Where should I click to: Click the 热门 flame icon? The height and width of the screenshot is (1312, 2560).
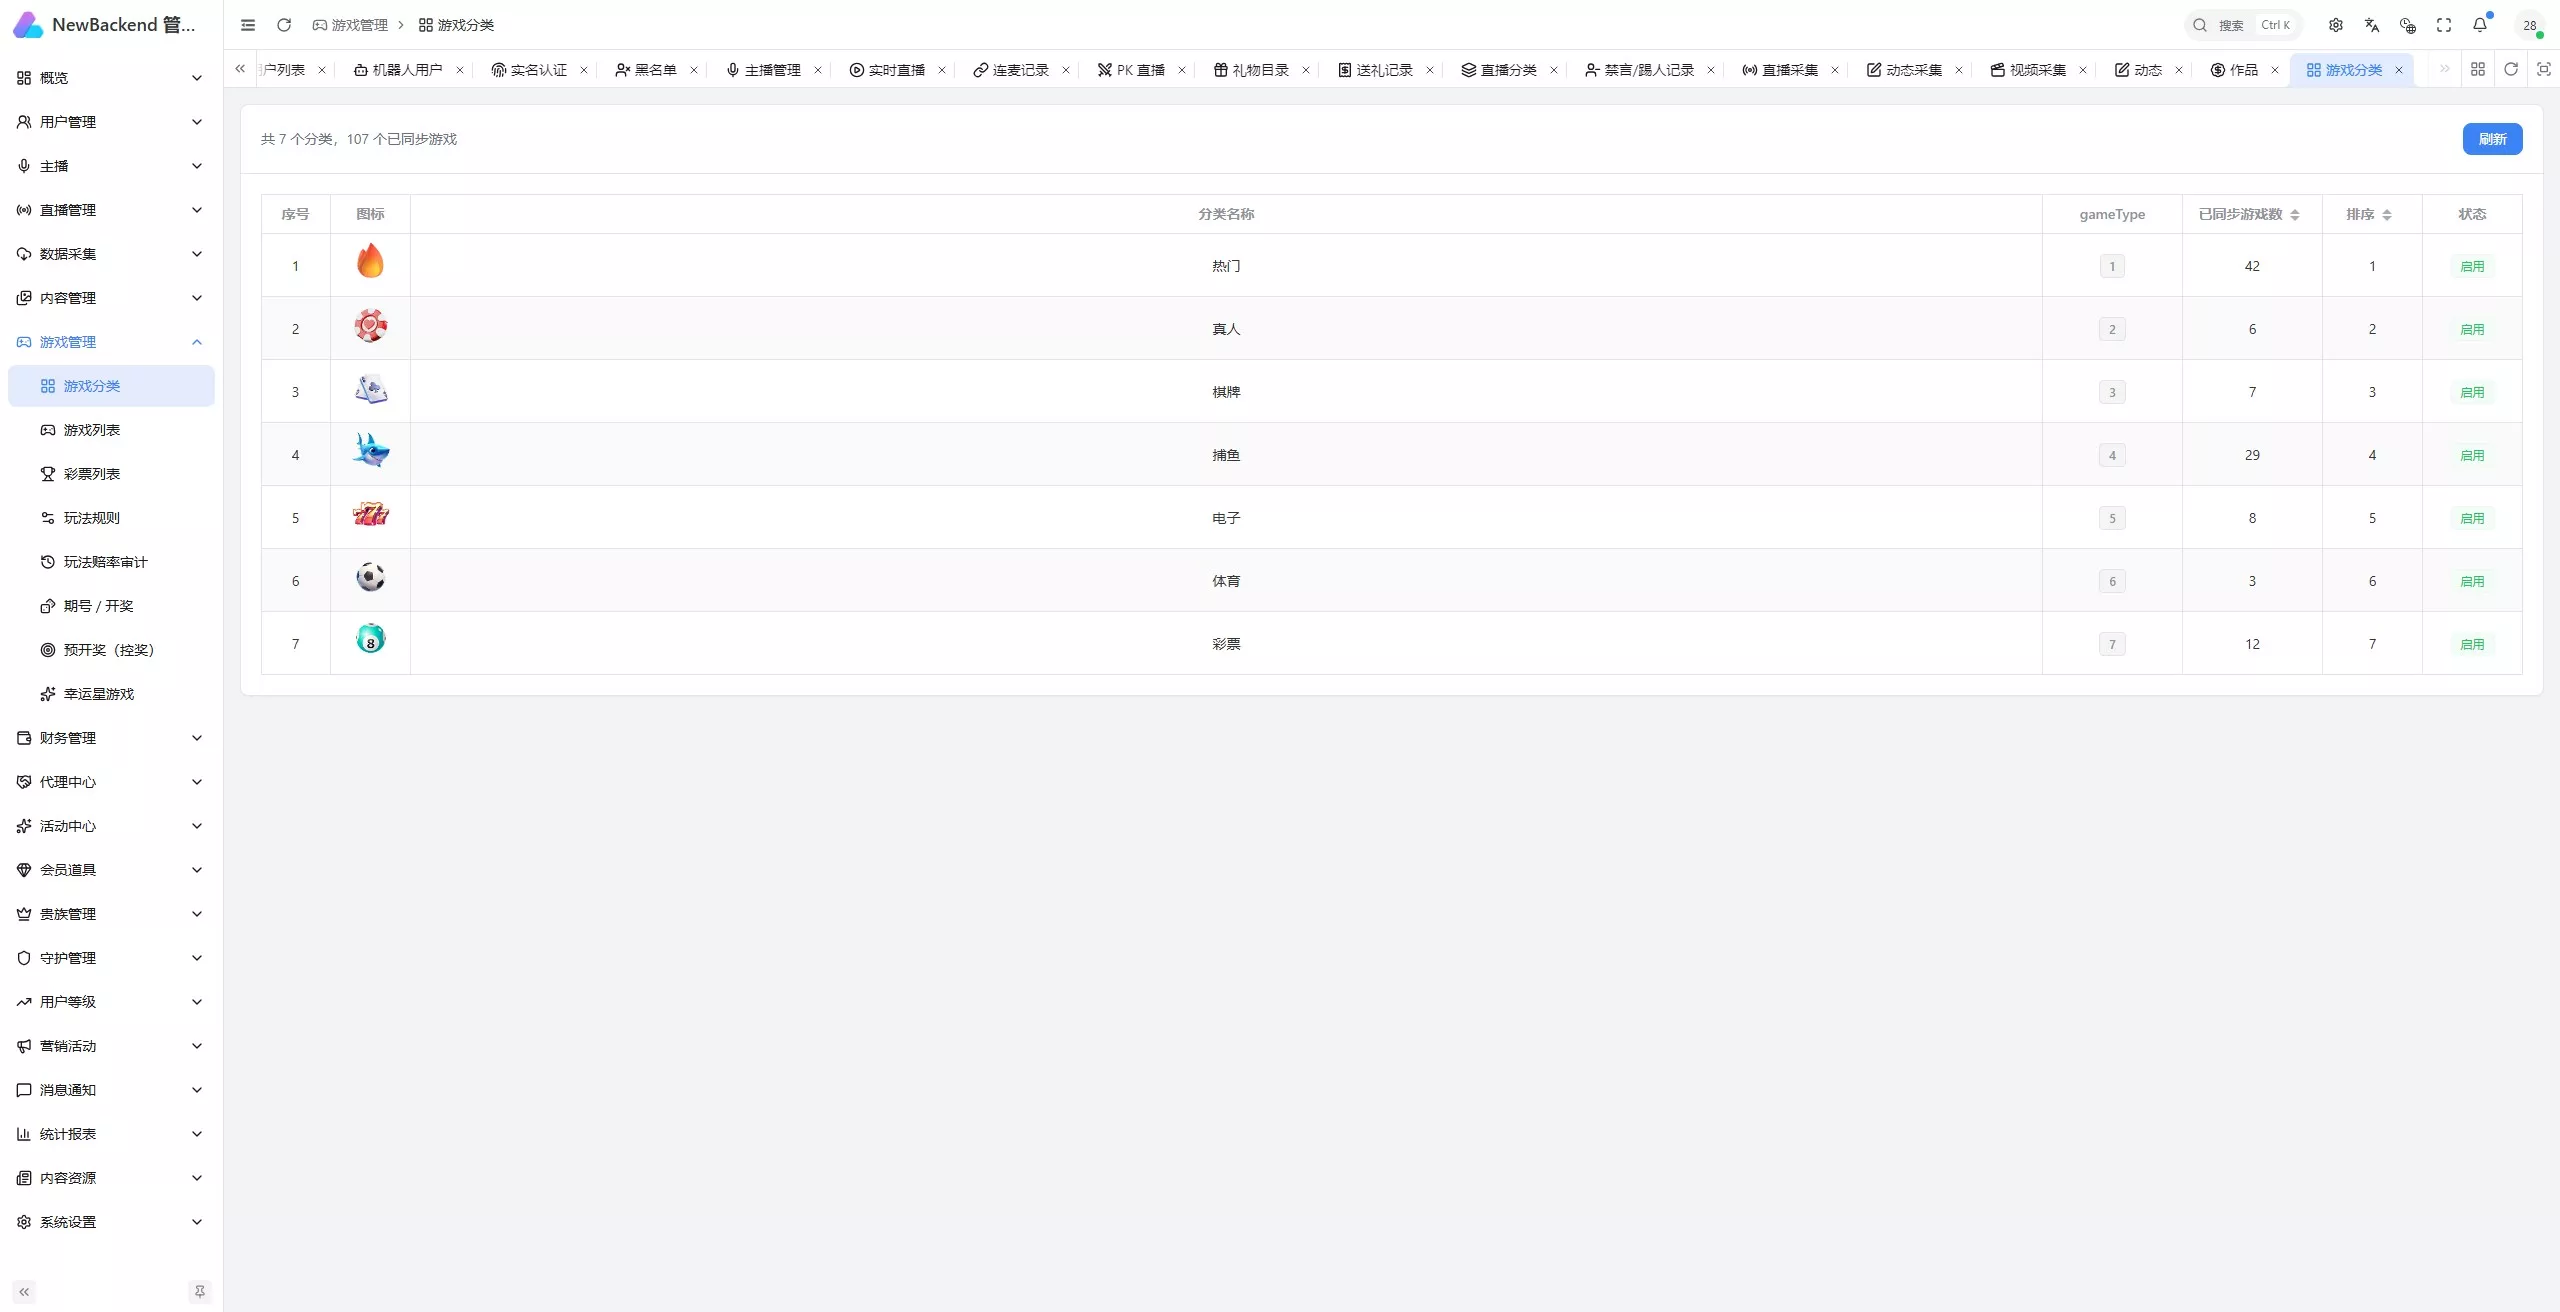(370, 261)
